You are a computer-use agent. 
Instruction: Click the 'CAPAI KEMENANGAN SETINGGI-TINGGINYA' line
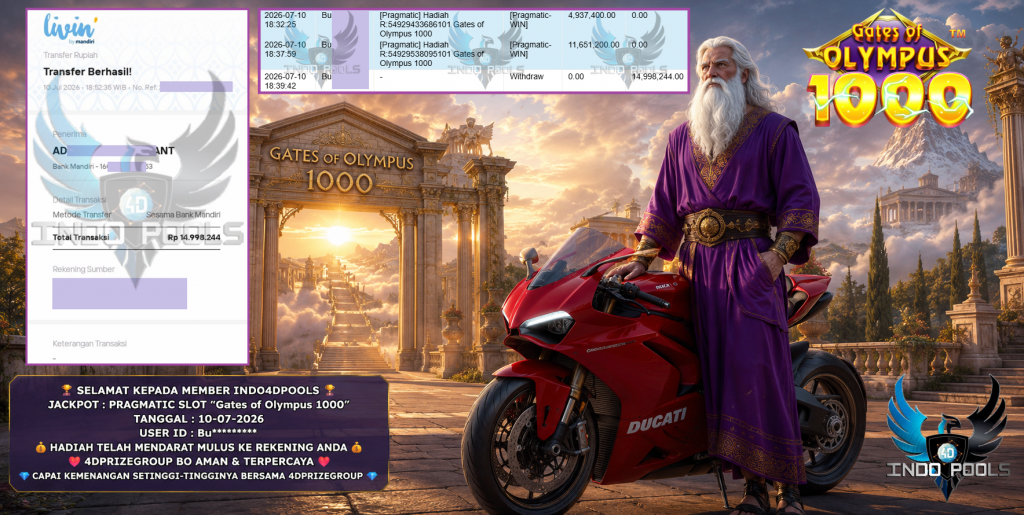click(x=199, y=476)
